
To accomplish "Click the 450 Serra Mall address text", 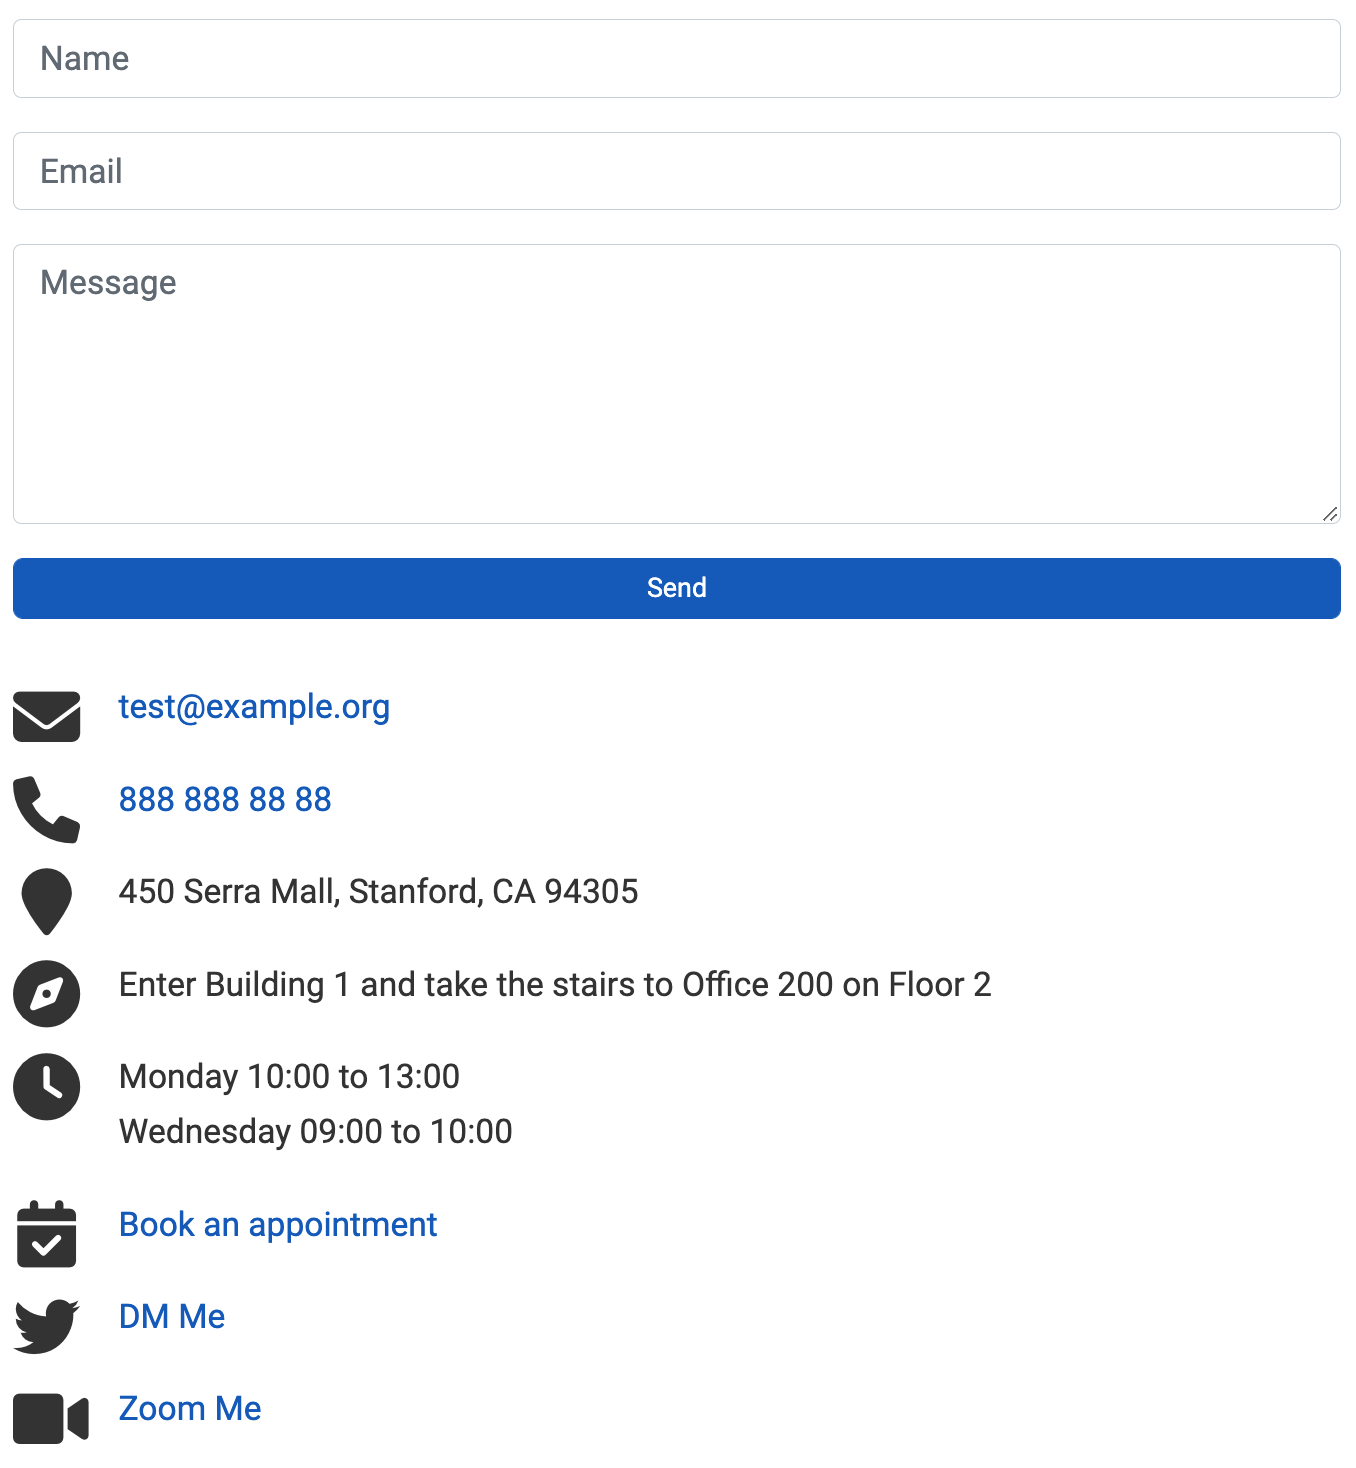I will pos(379,891).
